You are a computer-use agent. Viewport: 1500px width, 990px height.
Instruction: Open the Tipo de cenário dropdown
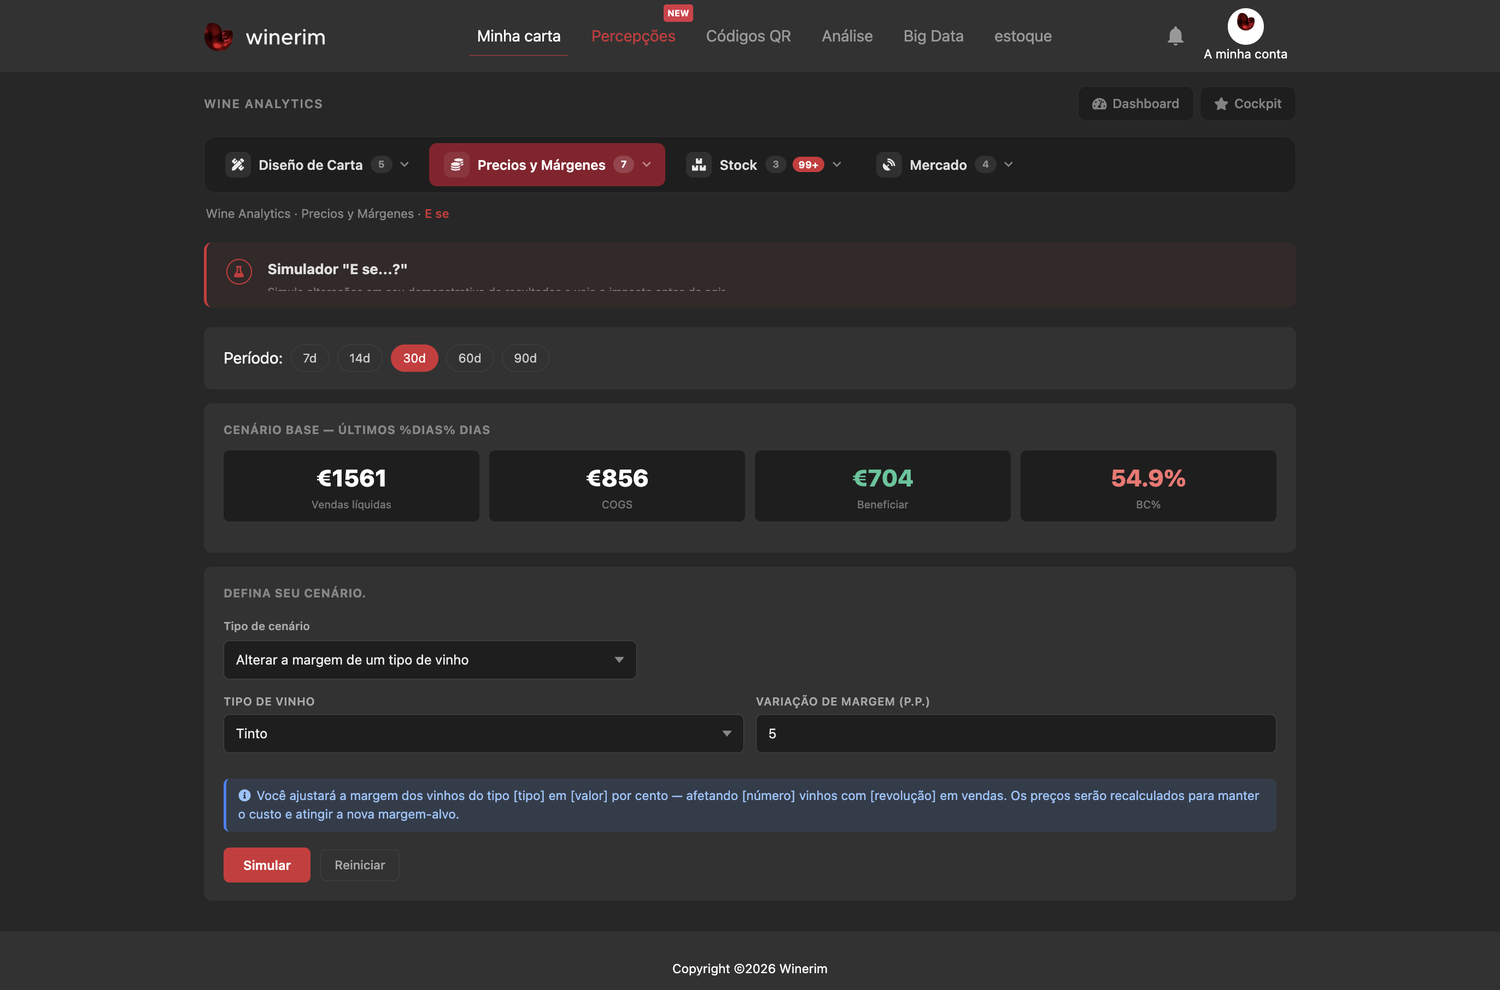coord(430,660)
